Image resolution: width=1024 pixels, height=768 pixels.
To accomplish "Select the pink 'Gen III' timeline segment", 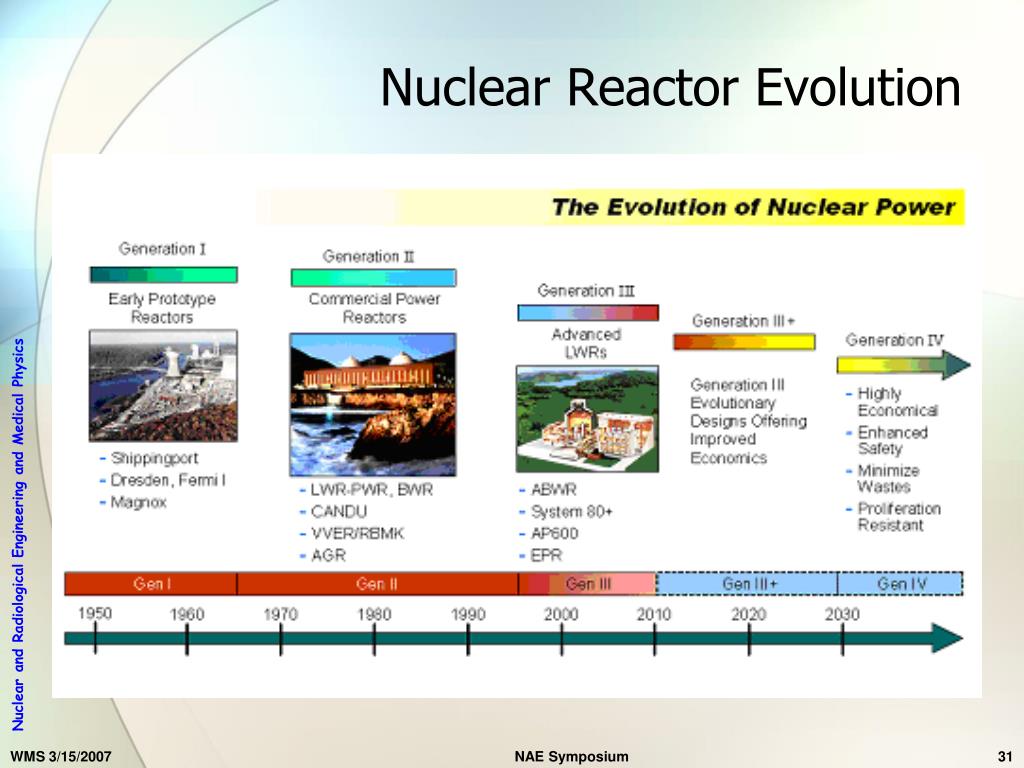I will [x=587, y=584].
